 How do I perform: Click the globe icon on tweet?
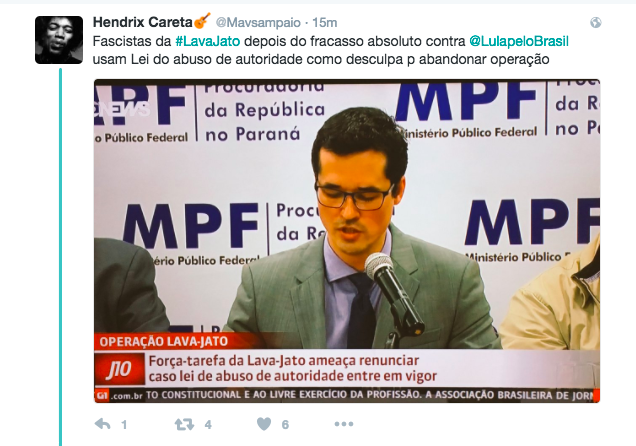(x=595, y=22)
